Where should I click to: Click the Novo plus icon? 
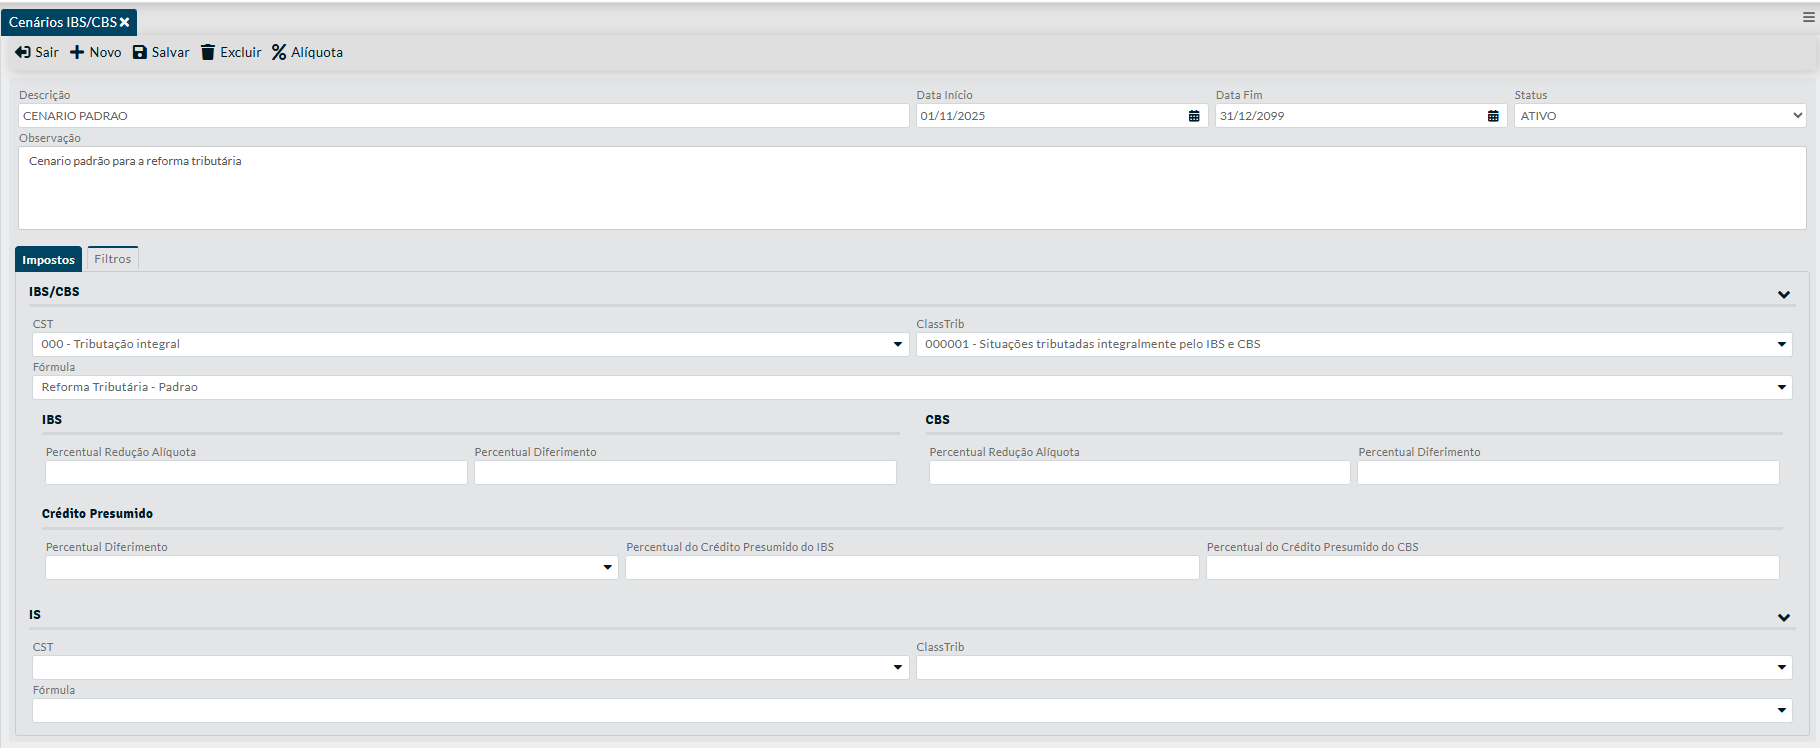click(77, 52)
